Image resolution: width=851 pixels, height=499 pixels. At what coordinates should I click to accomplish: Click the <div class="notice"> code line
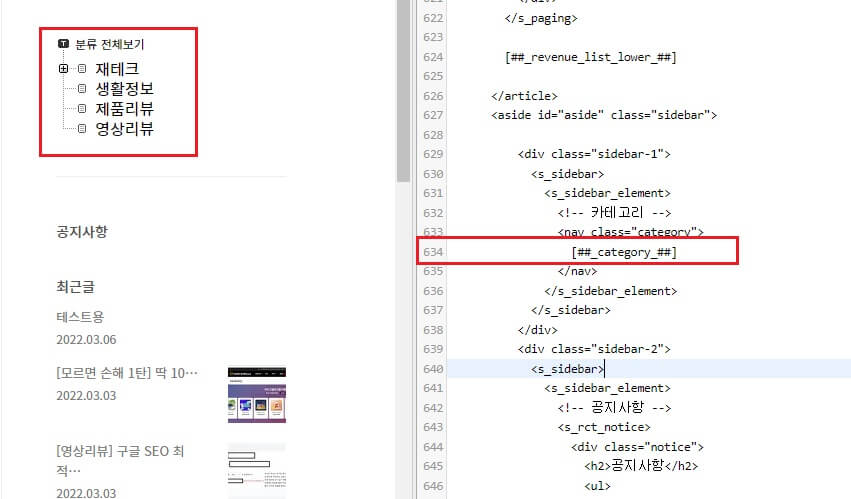click(637, 447)
